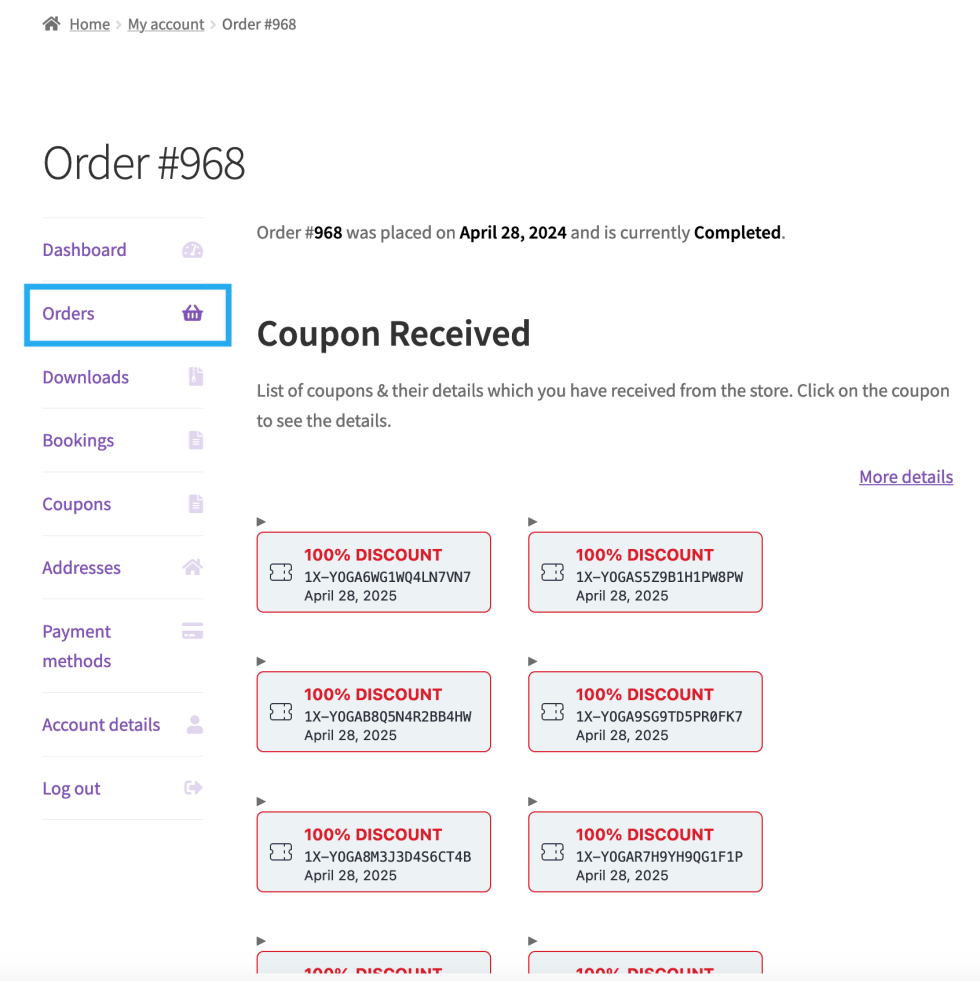Click the Account details person icon
Screen dimensions: 980x981
tap(195, 724)
